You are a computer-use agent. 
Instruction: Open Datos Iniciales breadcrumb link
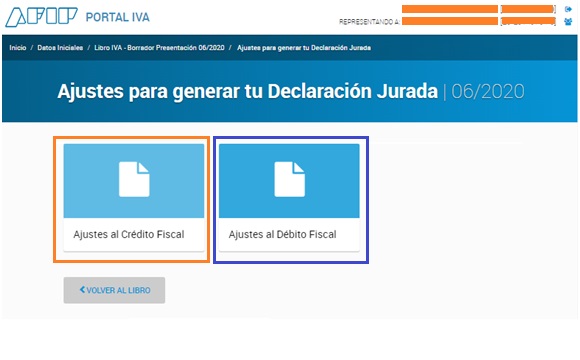click(60, 48)
